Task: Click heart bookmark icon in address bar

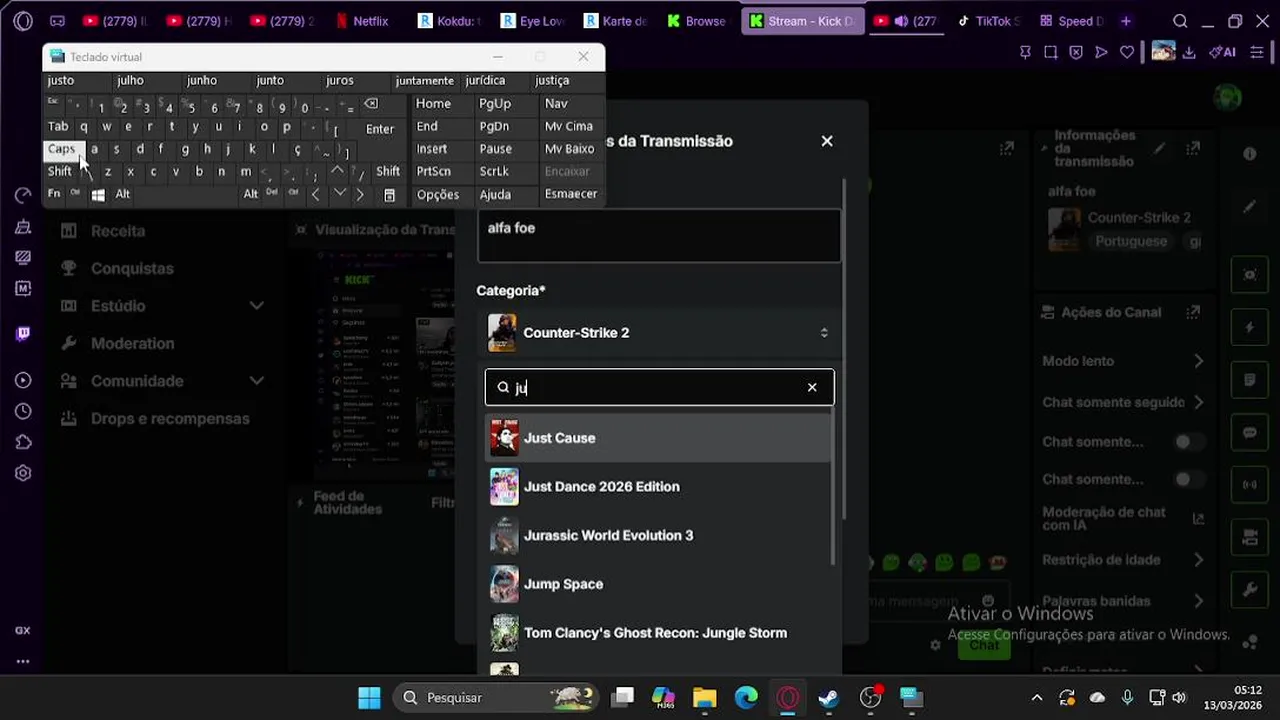Action: click(x=1127, y=52)
